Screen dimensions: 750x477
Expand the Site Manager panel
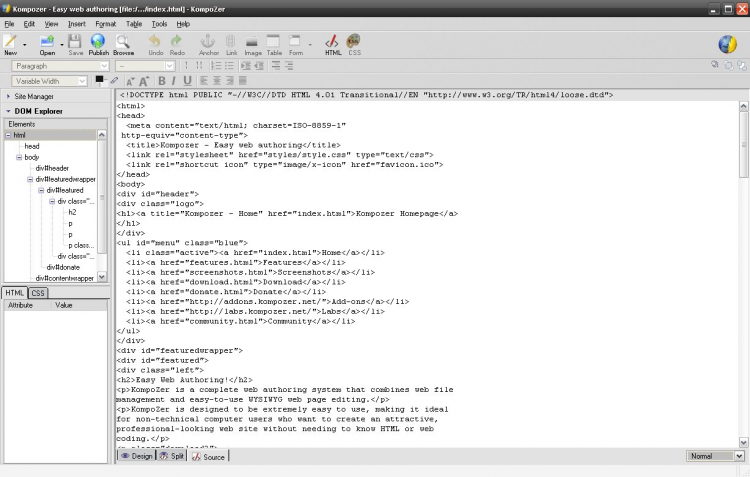[x=33, y=97]
